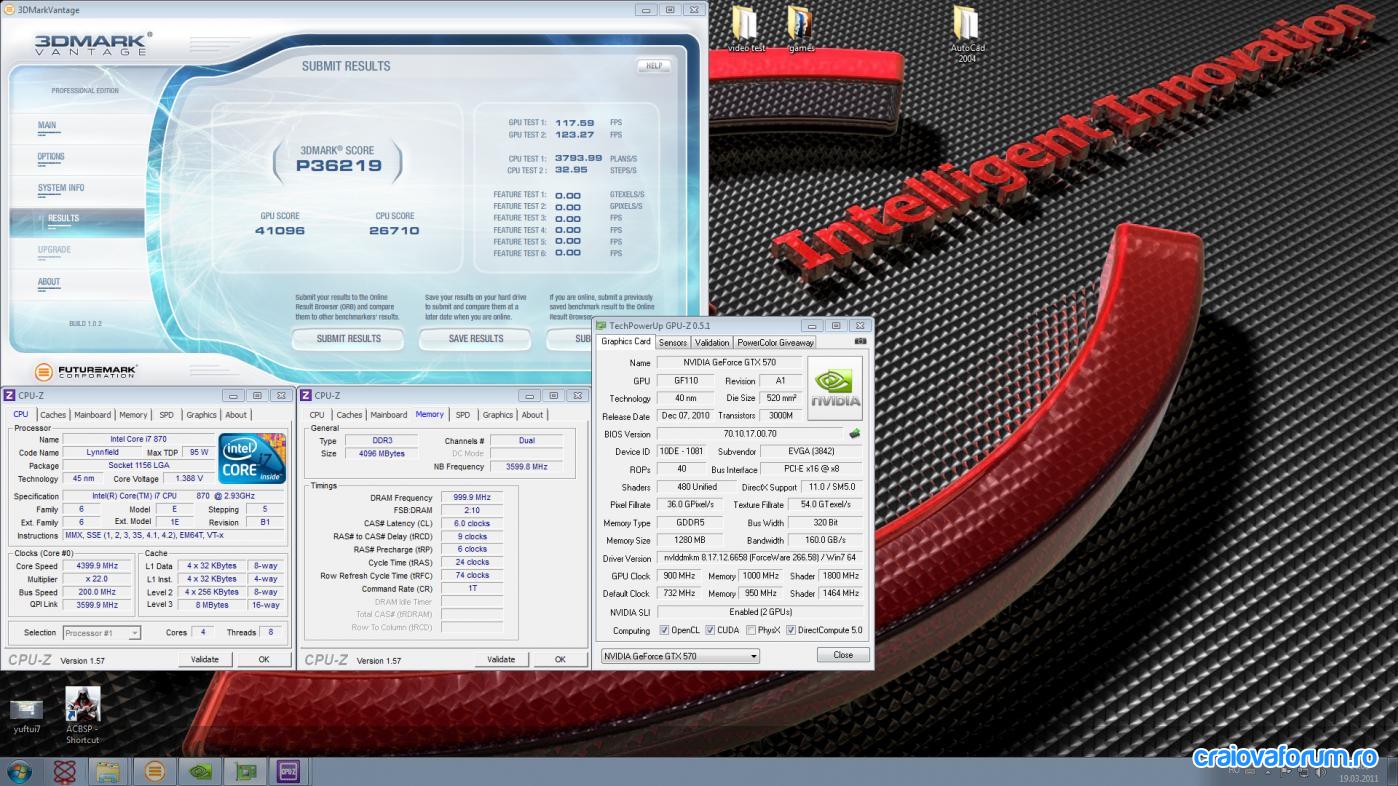Open Windows Explorer from the taskbar

pyautogui.click(x=108, y=771)
